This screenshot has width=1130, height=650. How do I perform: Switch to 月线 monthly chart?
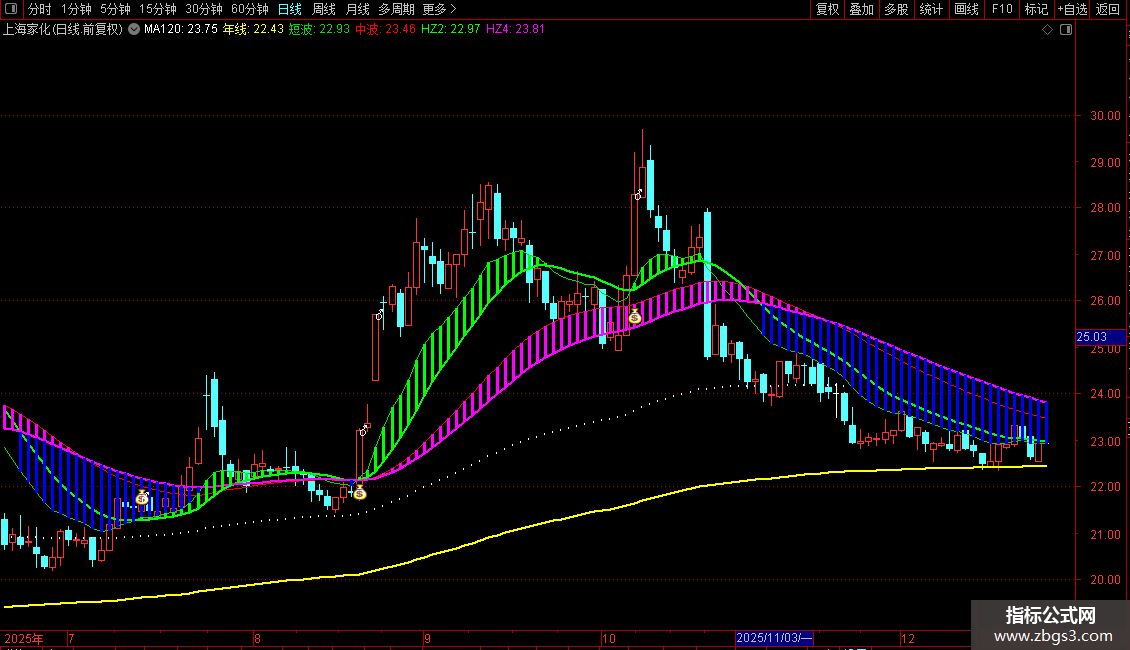pyautogui.click(x=357, y=9)
